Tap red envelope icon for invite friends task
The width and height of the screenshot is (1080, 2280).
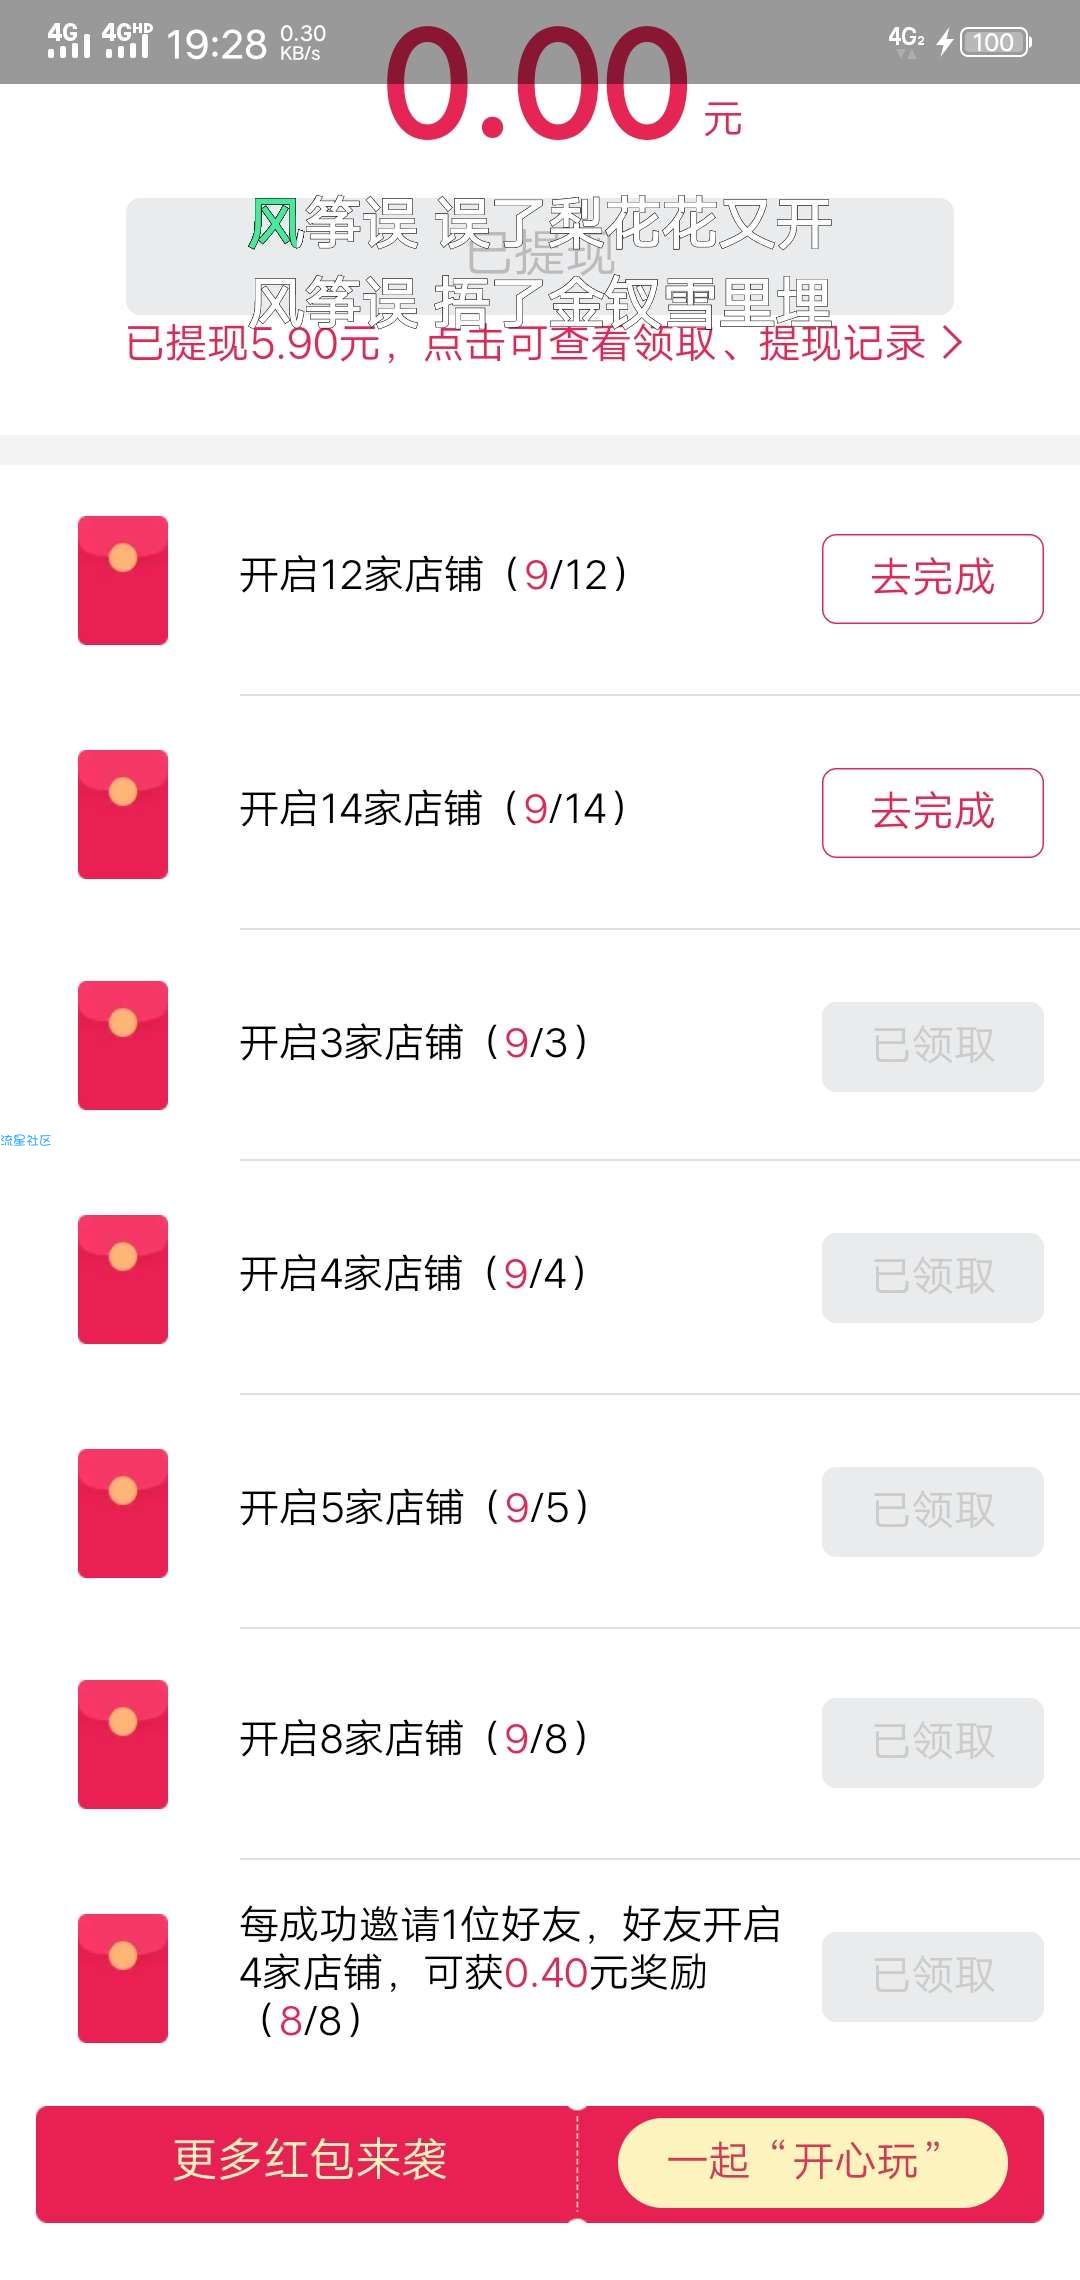point(123,1978)
